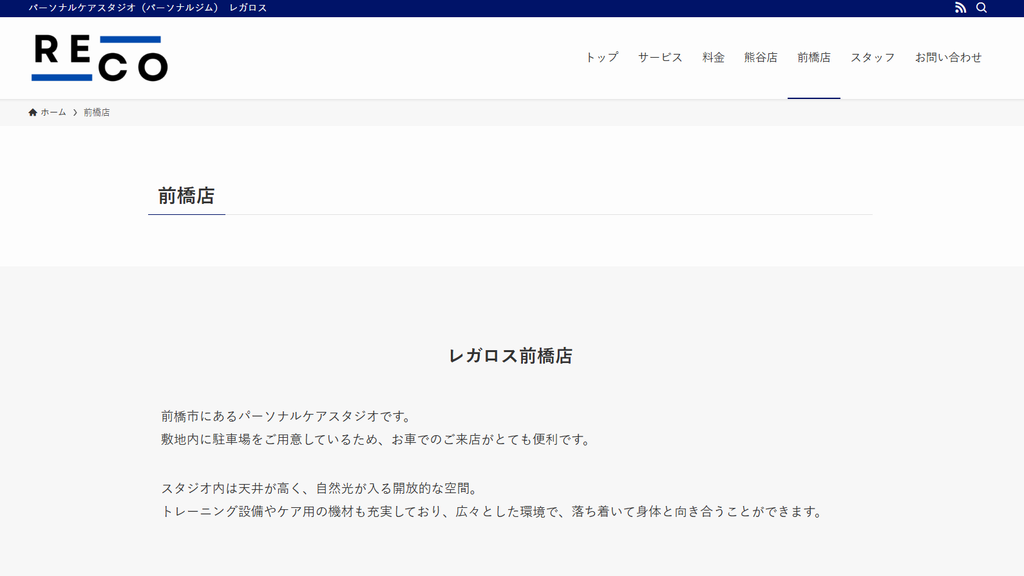1024x576 pixels.
Task: Click the 前橋店 breadcrumb text
Action: (x=97, y=112)
